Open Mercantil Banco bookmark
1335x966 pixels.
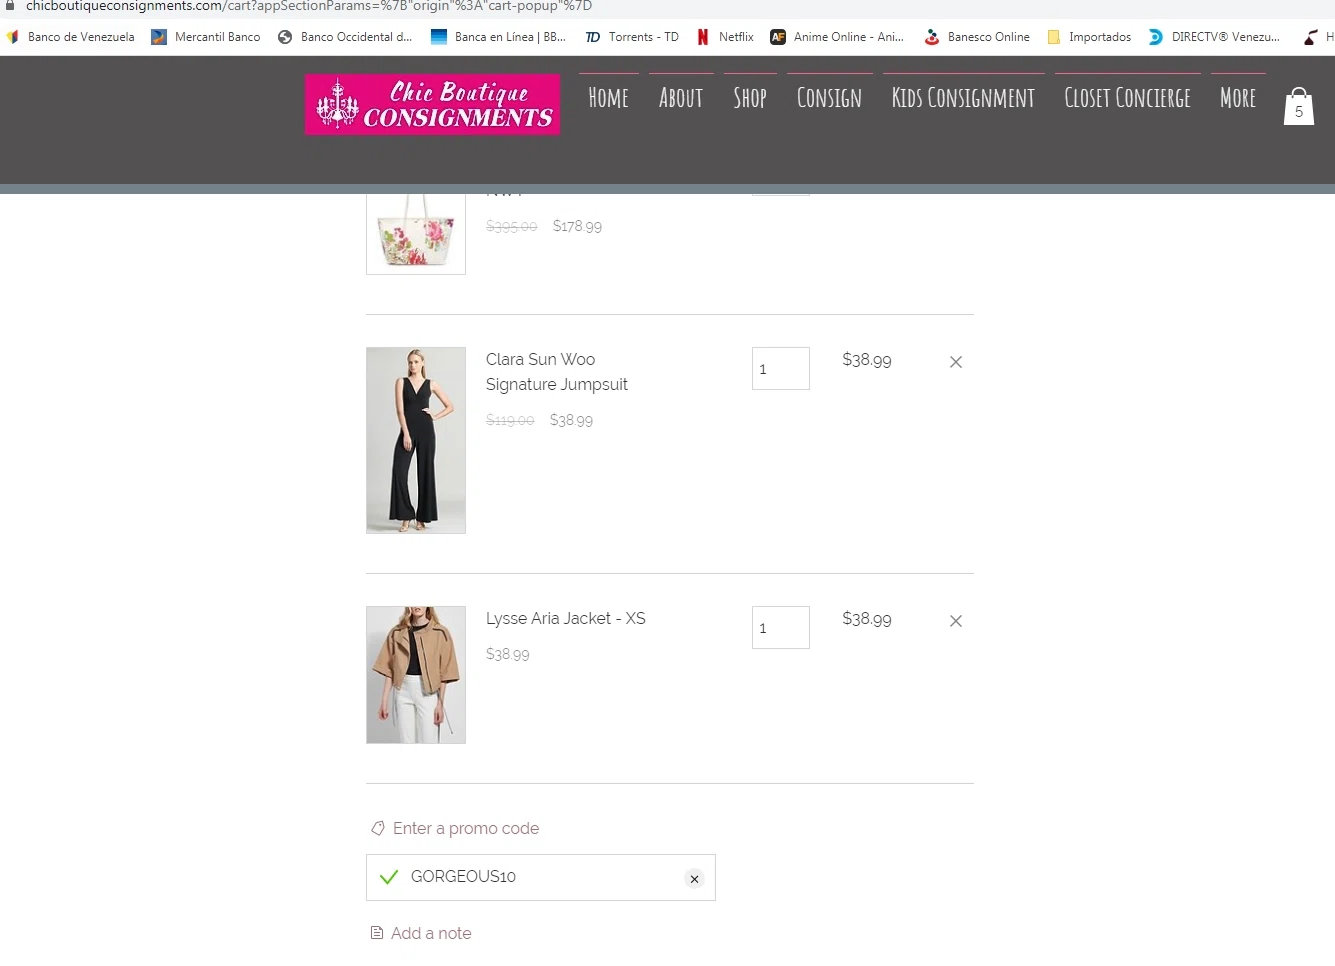click(x=206, y=37)
